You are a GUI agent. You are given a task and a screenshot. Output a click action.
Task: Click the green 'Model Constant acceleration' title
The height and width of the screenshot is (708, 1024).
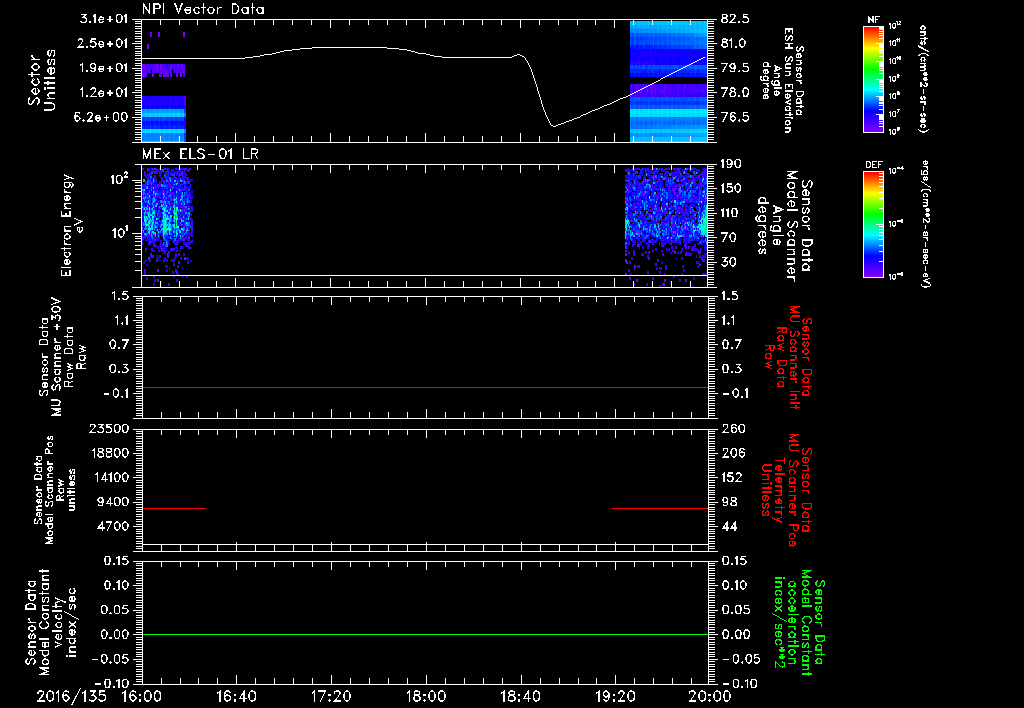click(799, 624)
